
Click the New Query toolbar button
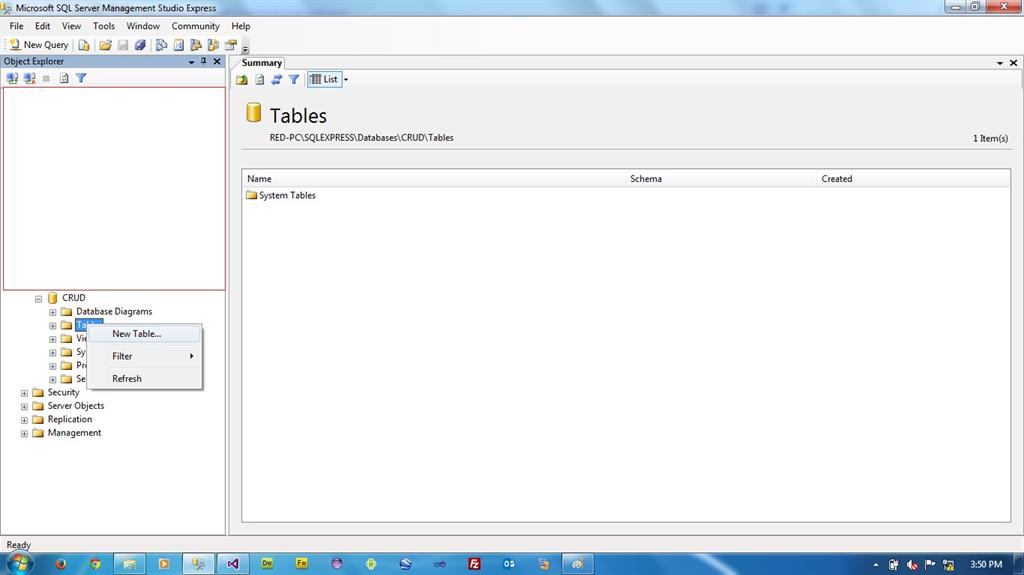point(39,44)
